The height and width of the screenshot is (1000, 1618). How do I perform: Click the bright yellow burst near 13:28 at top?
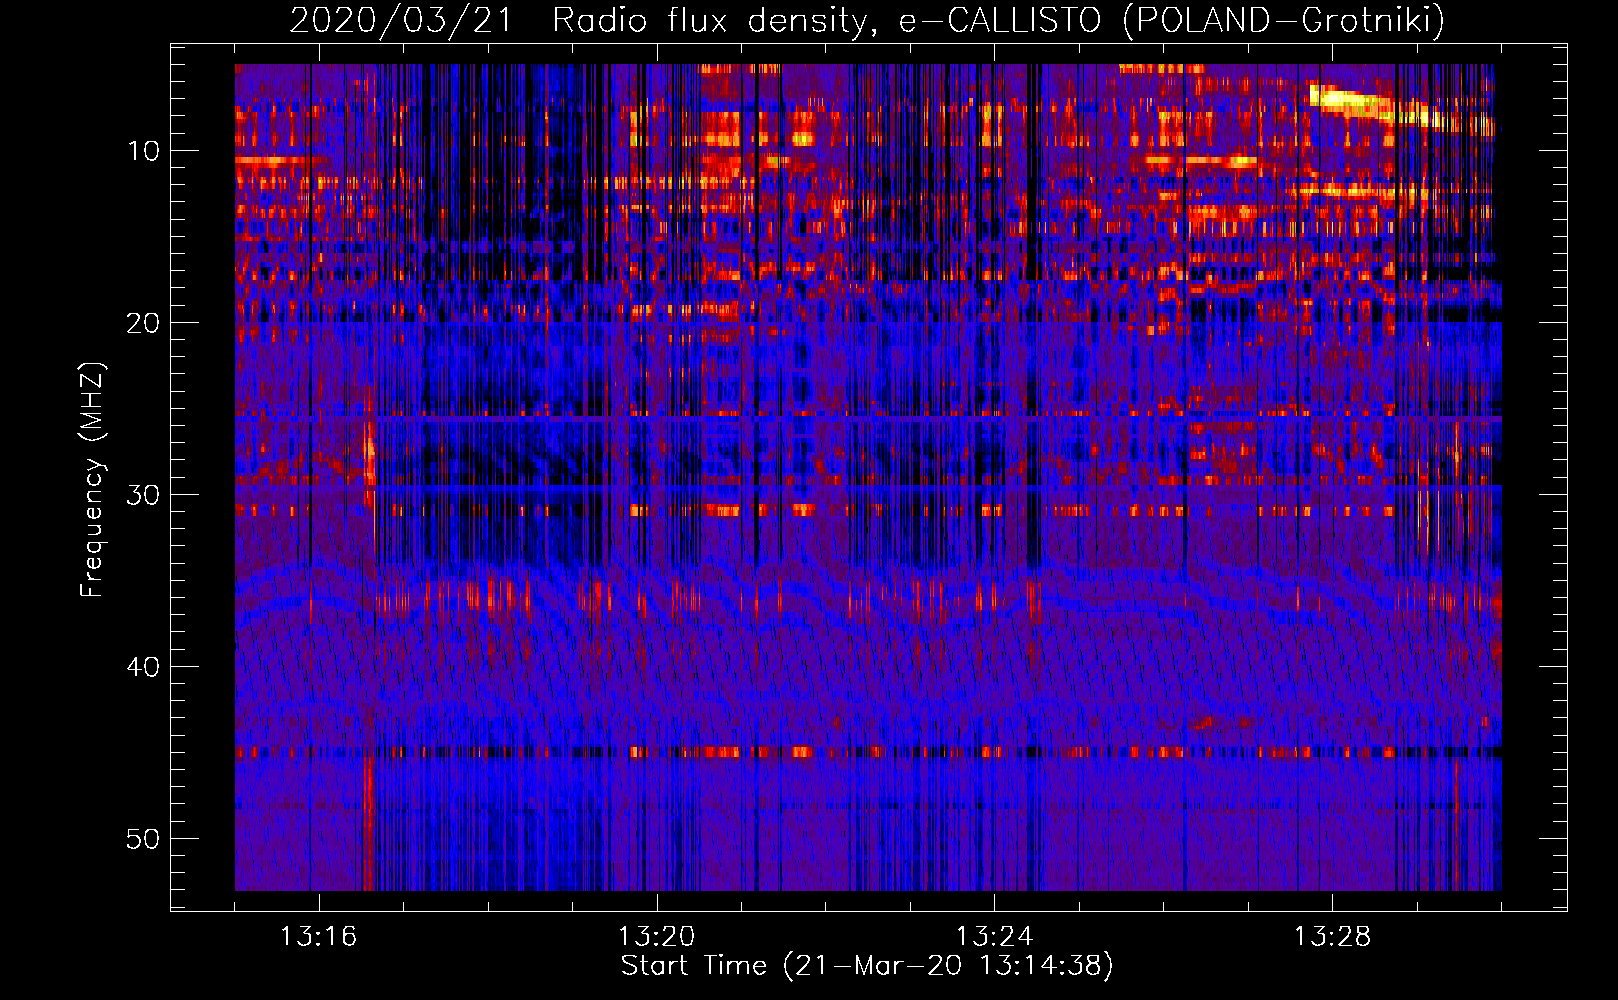[1400, 108]
